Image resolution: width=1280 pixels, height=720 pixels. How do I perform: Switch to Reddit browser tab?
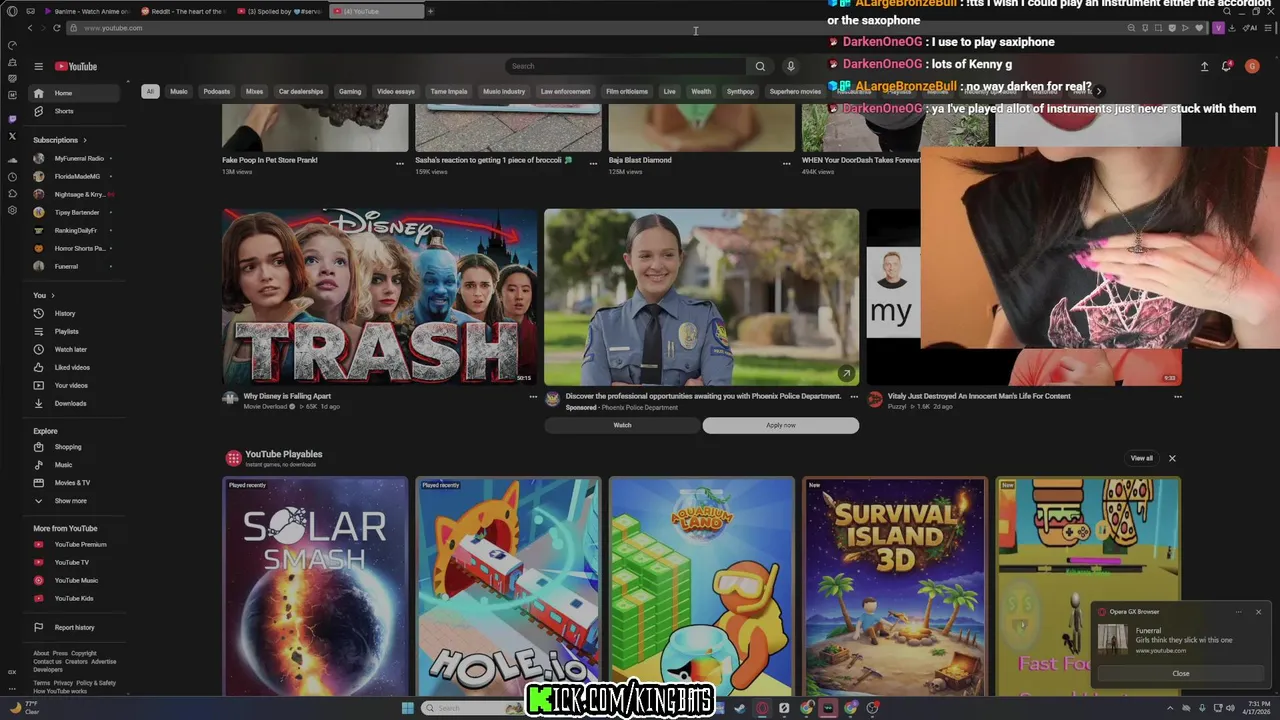(x=183, y=11)
